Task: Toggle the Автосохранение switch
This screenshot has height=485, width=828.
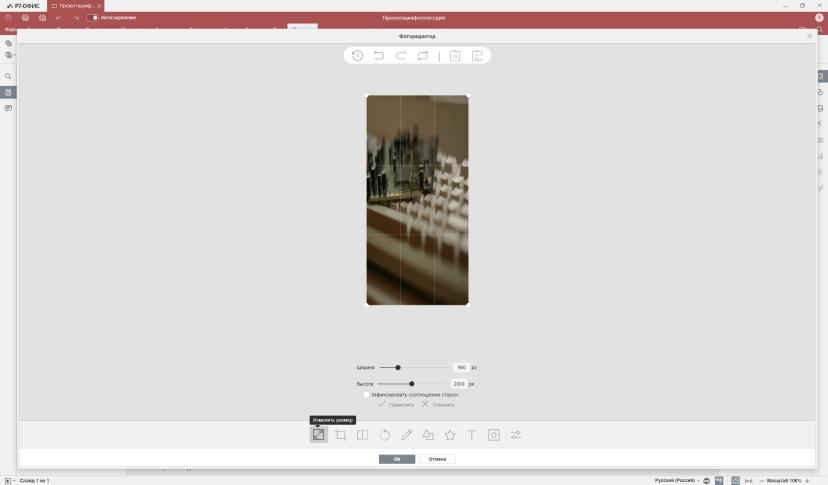Action: click(x=92, y=18)
